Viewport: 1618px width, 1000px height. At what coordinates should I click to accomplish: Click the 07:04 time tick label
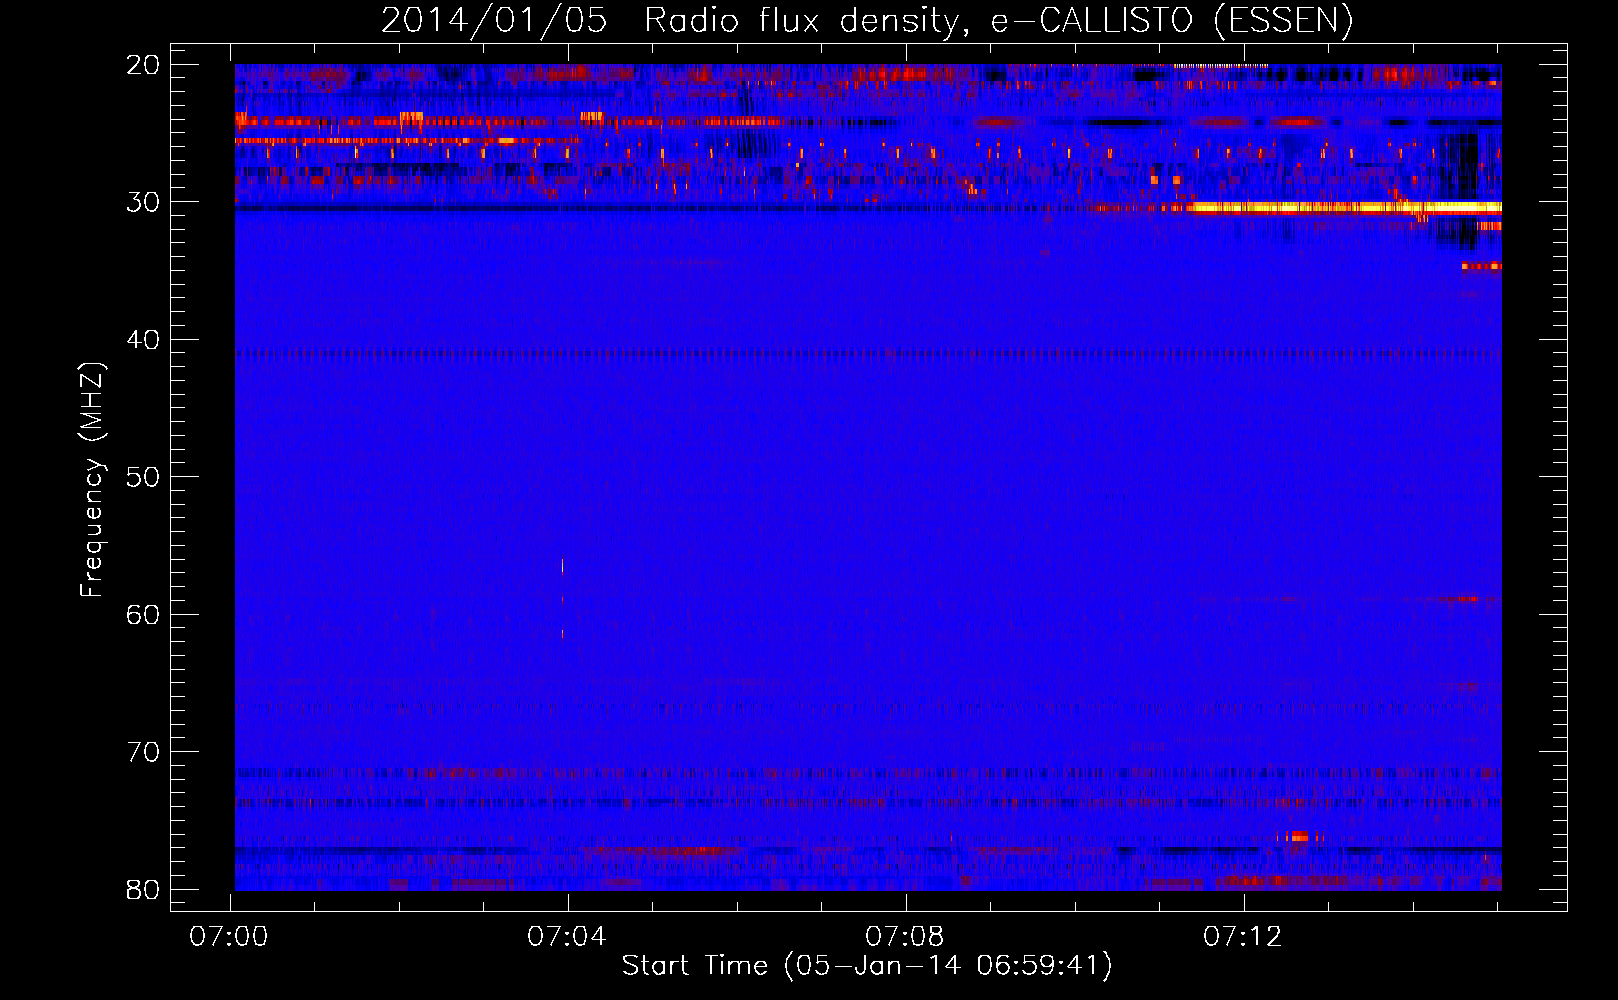click(x=567, y=937)
